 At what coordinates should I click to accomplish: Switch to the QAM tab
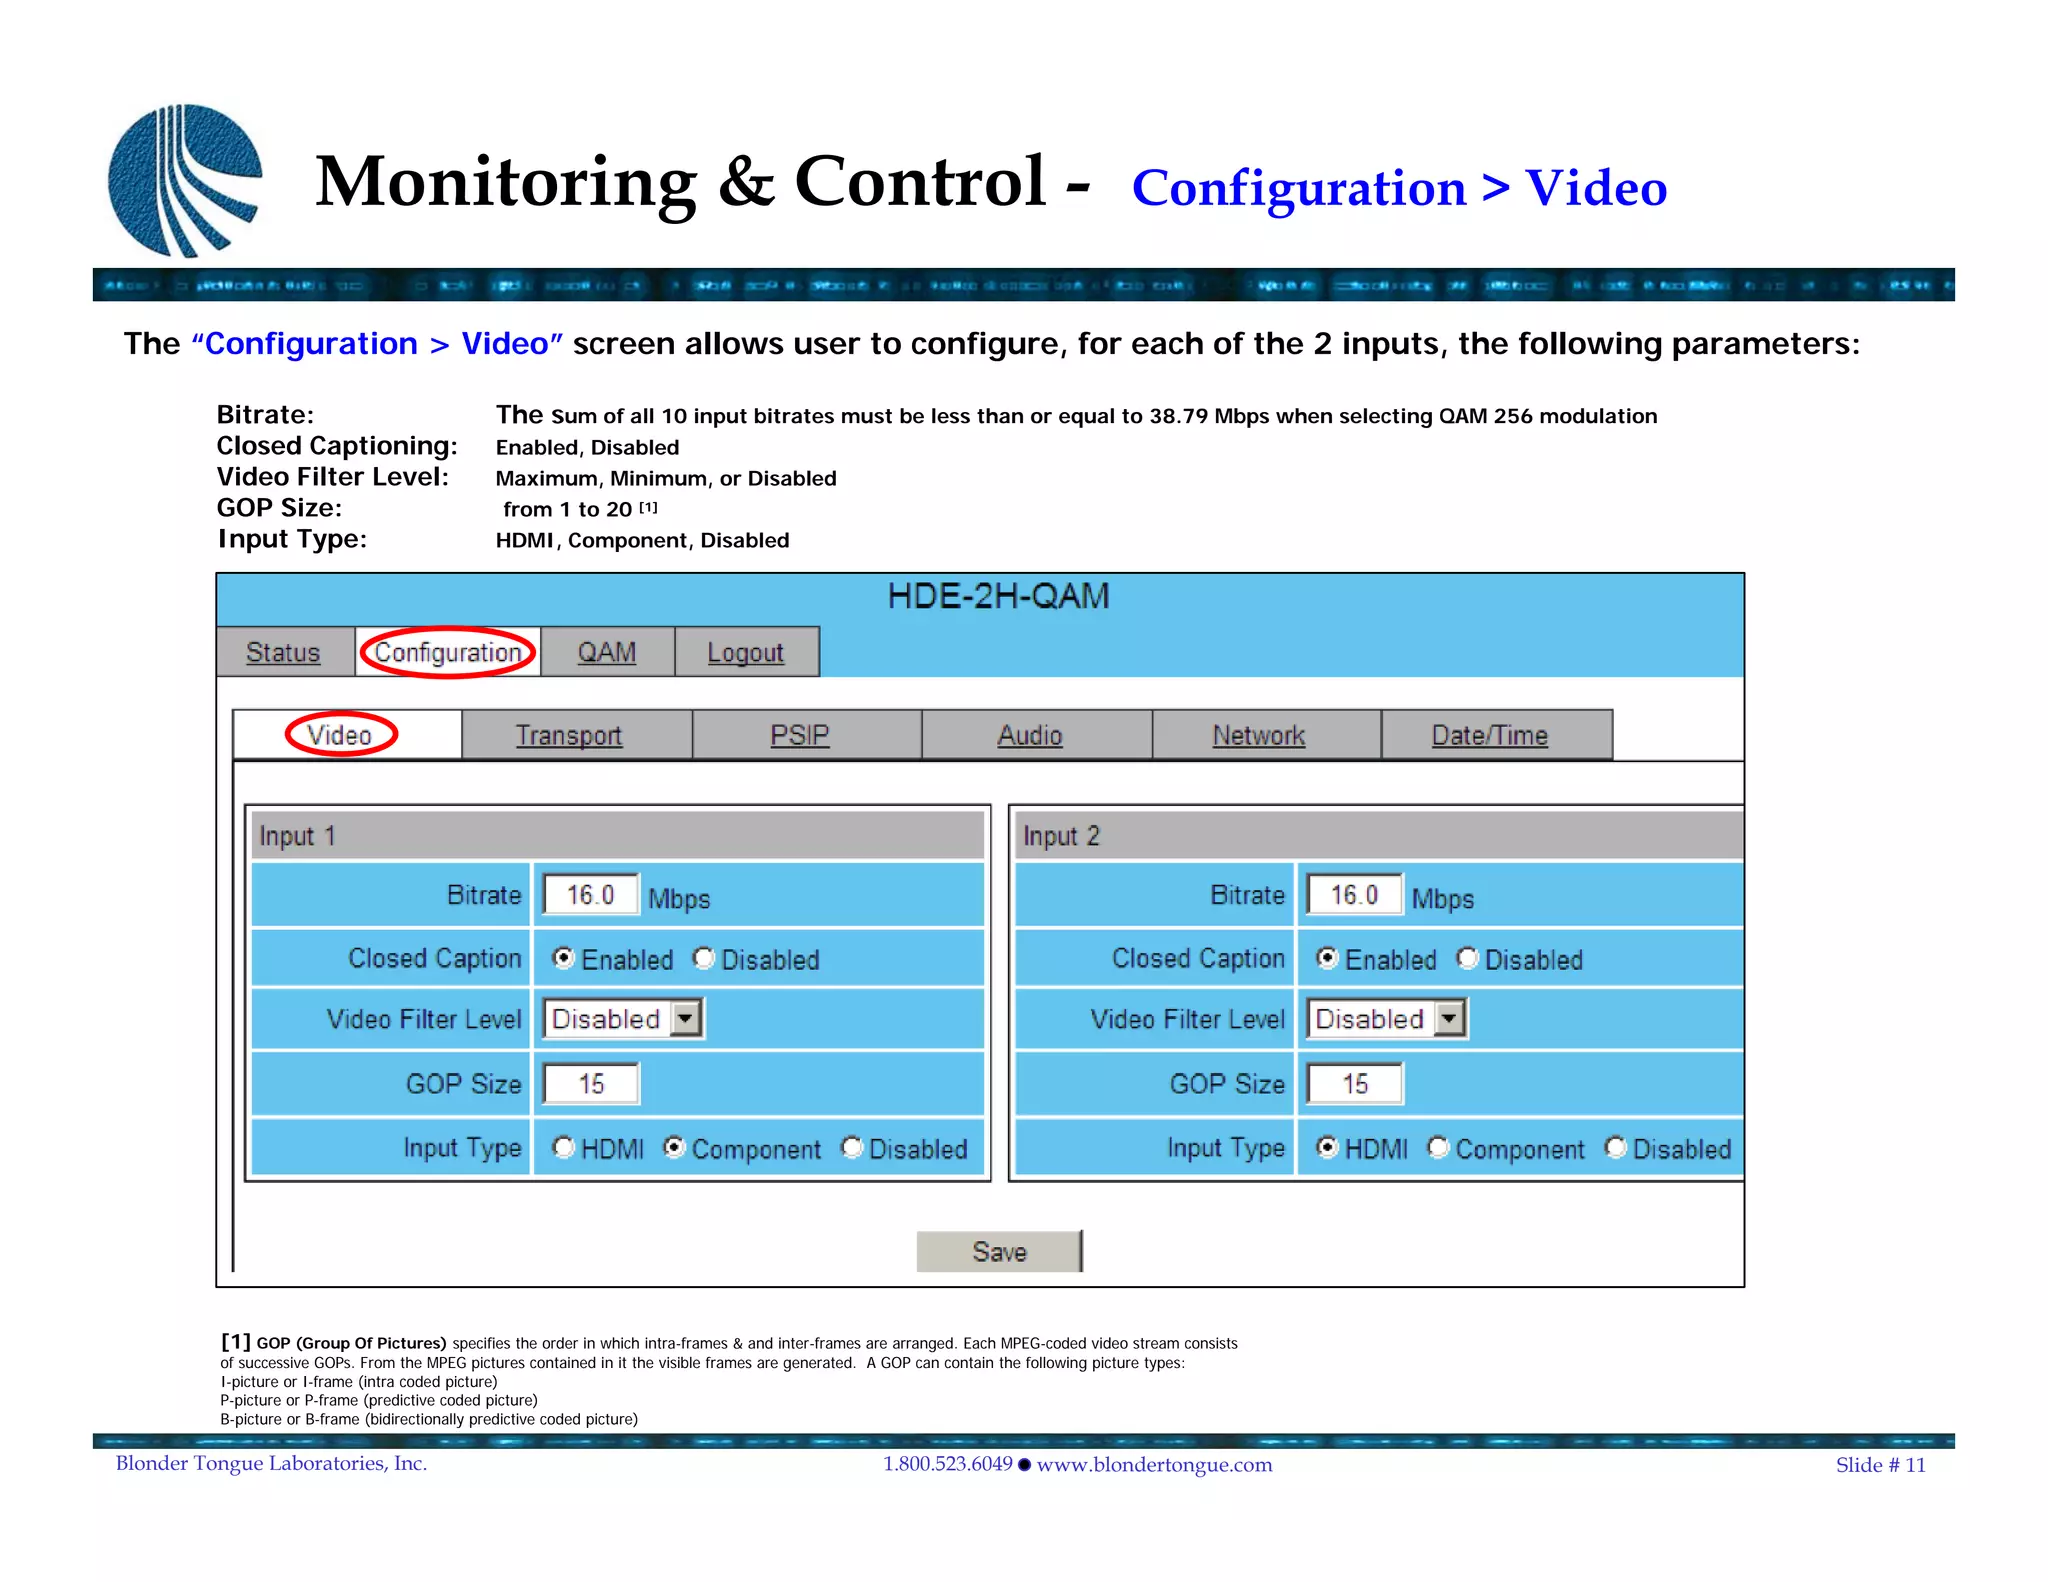(607, 652)
